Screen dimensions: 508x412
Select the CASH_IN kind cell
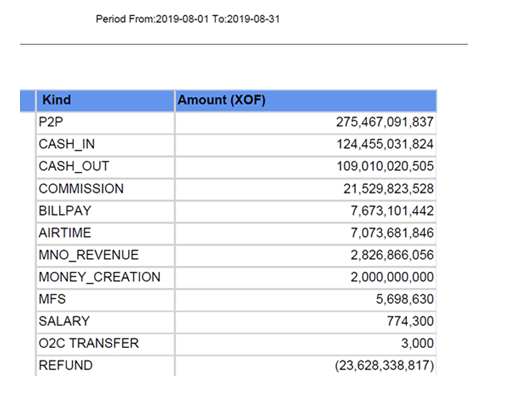point(105,144)
